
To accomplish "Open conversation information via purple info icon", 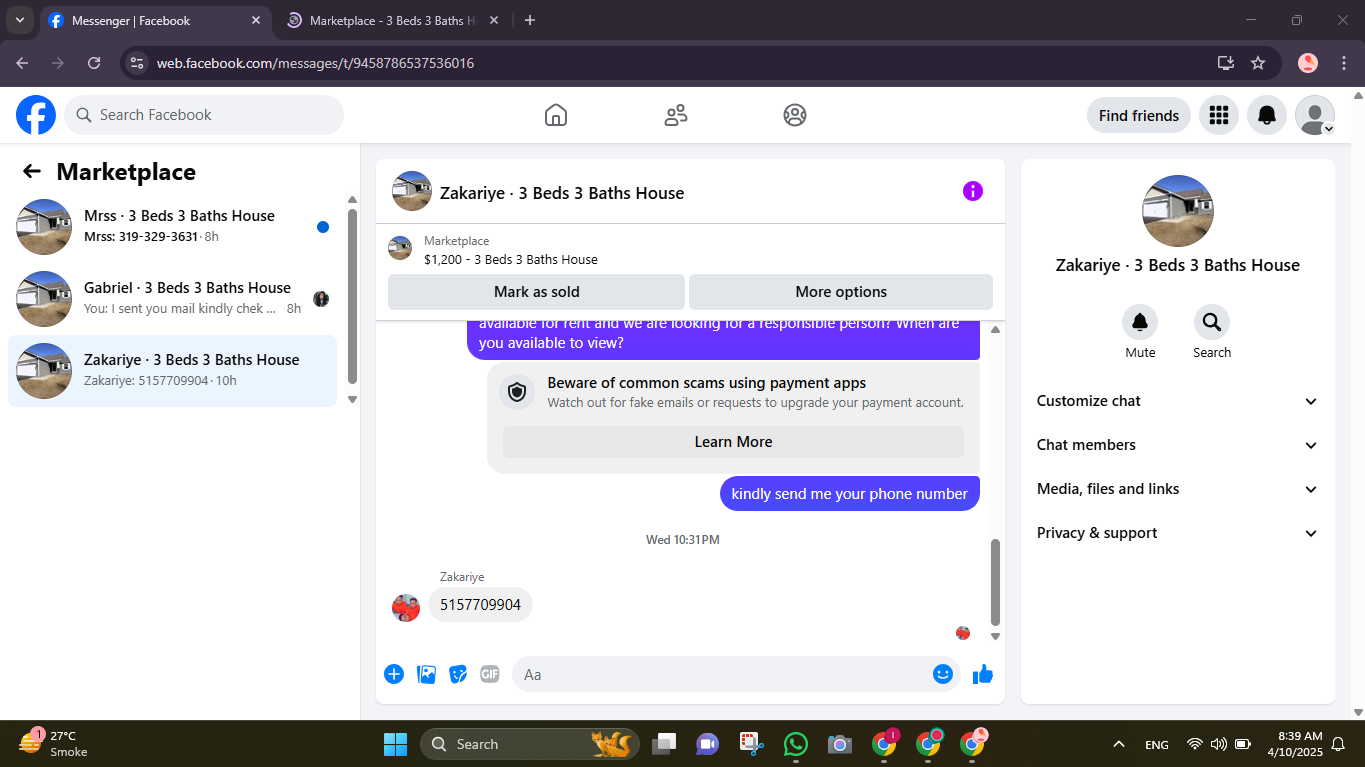I will [973, 191].
